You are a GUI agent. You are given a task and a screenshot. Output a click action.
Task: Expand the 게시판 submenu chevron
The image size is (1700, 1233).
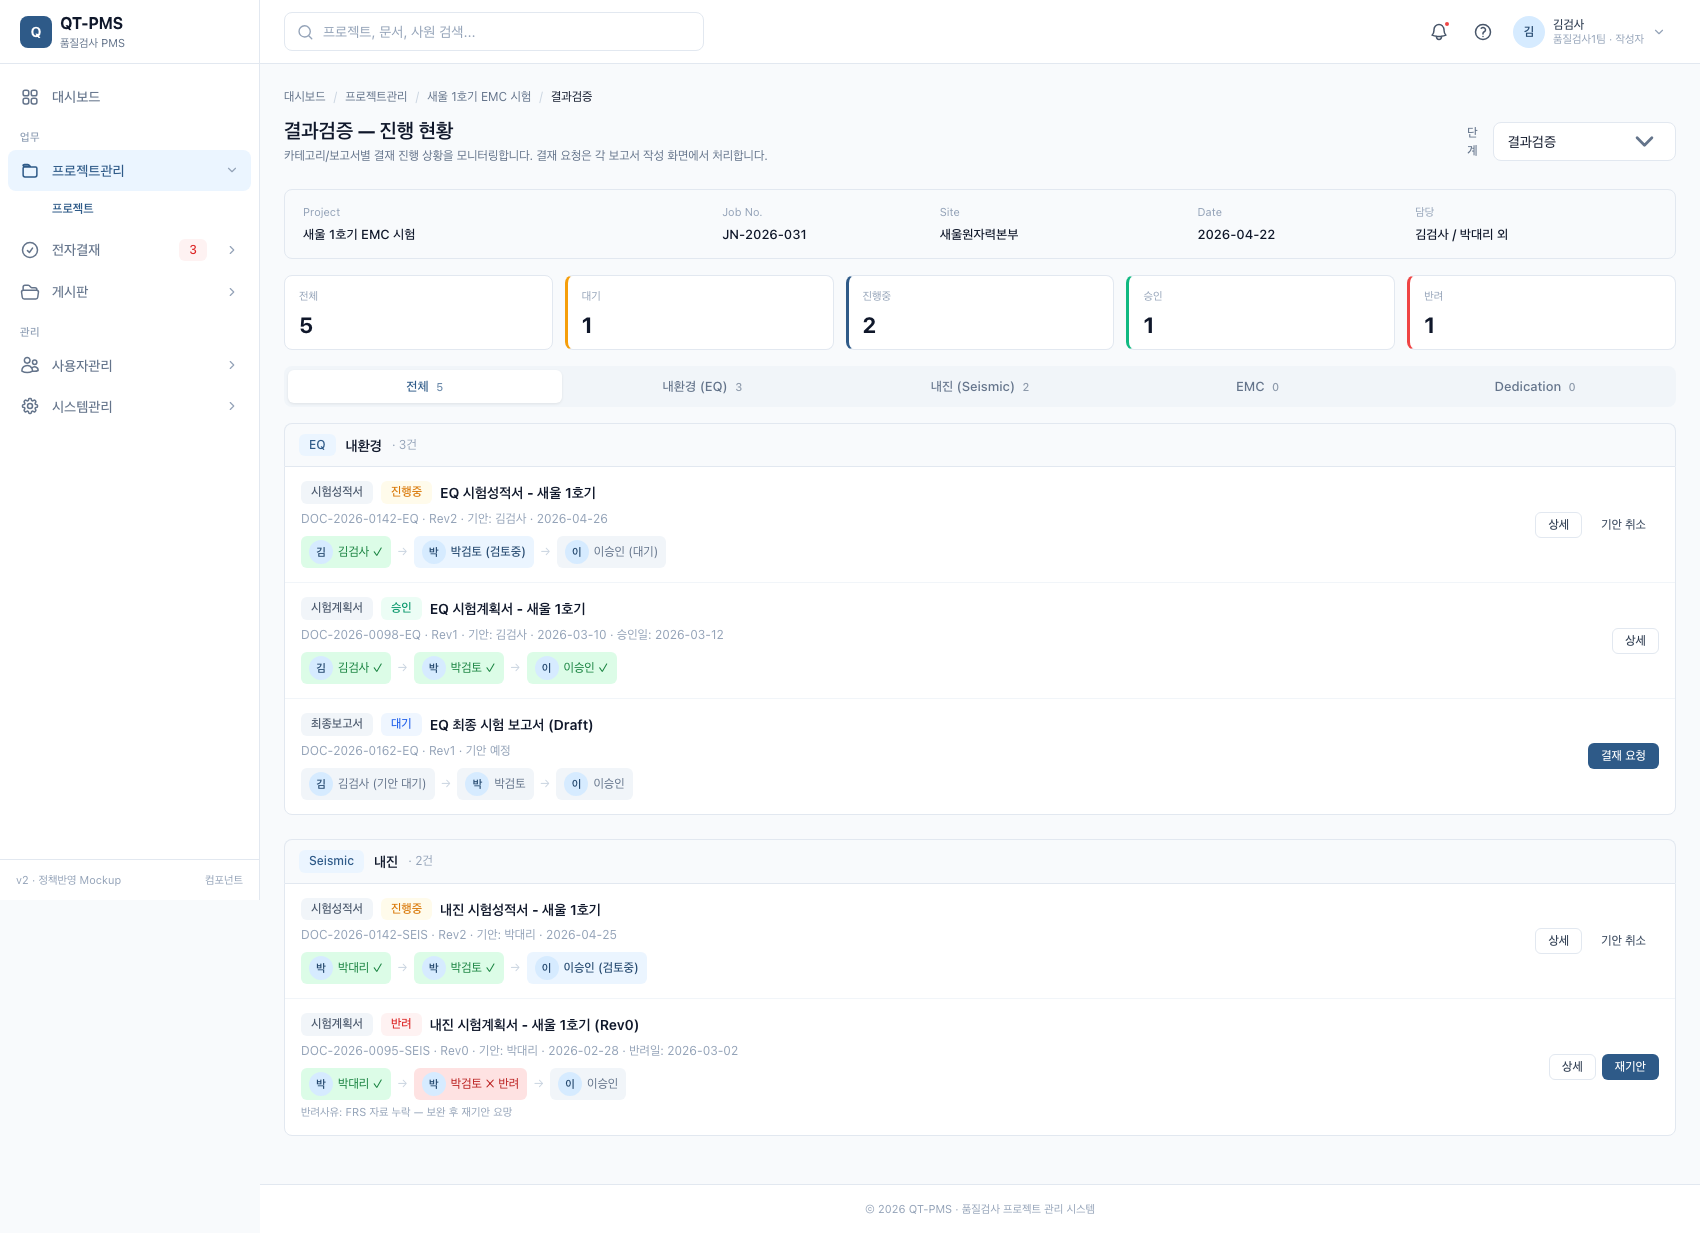232,292
